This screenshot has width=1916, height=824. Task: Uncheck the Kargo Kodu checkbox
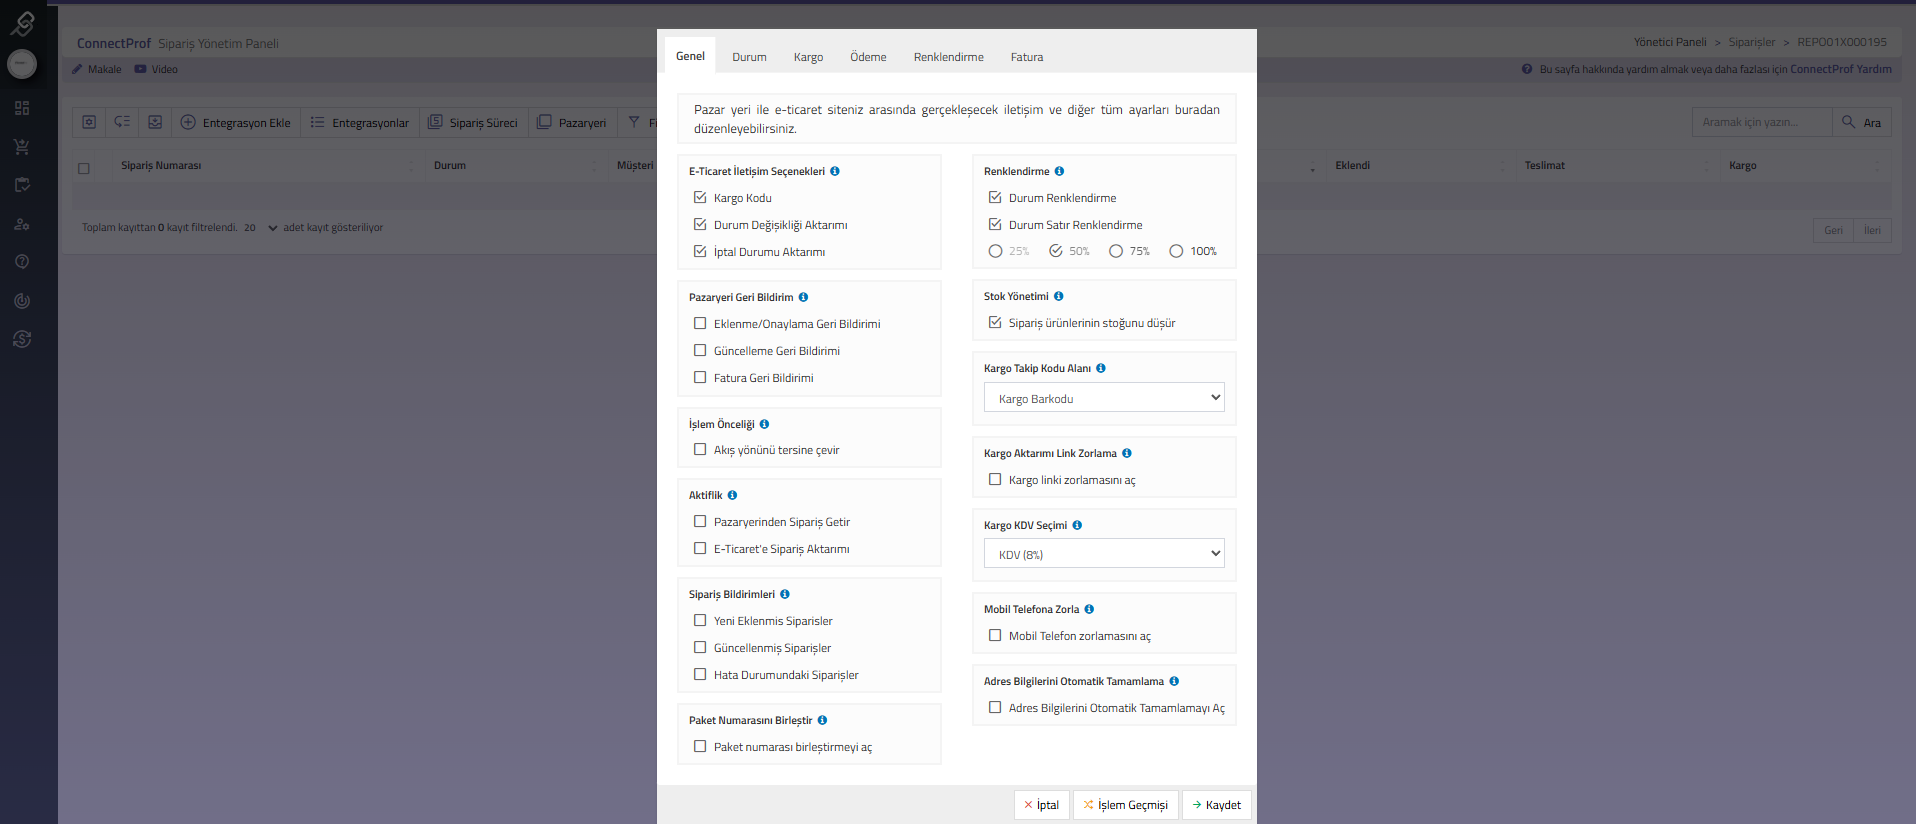700,197
